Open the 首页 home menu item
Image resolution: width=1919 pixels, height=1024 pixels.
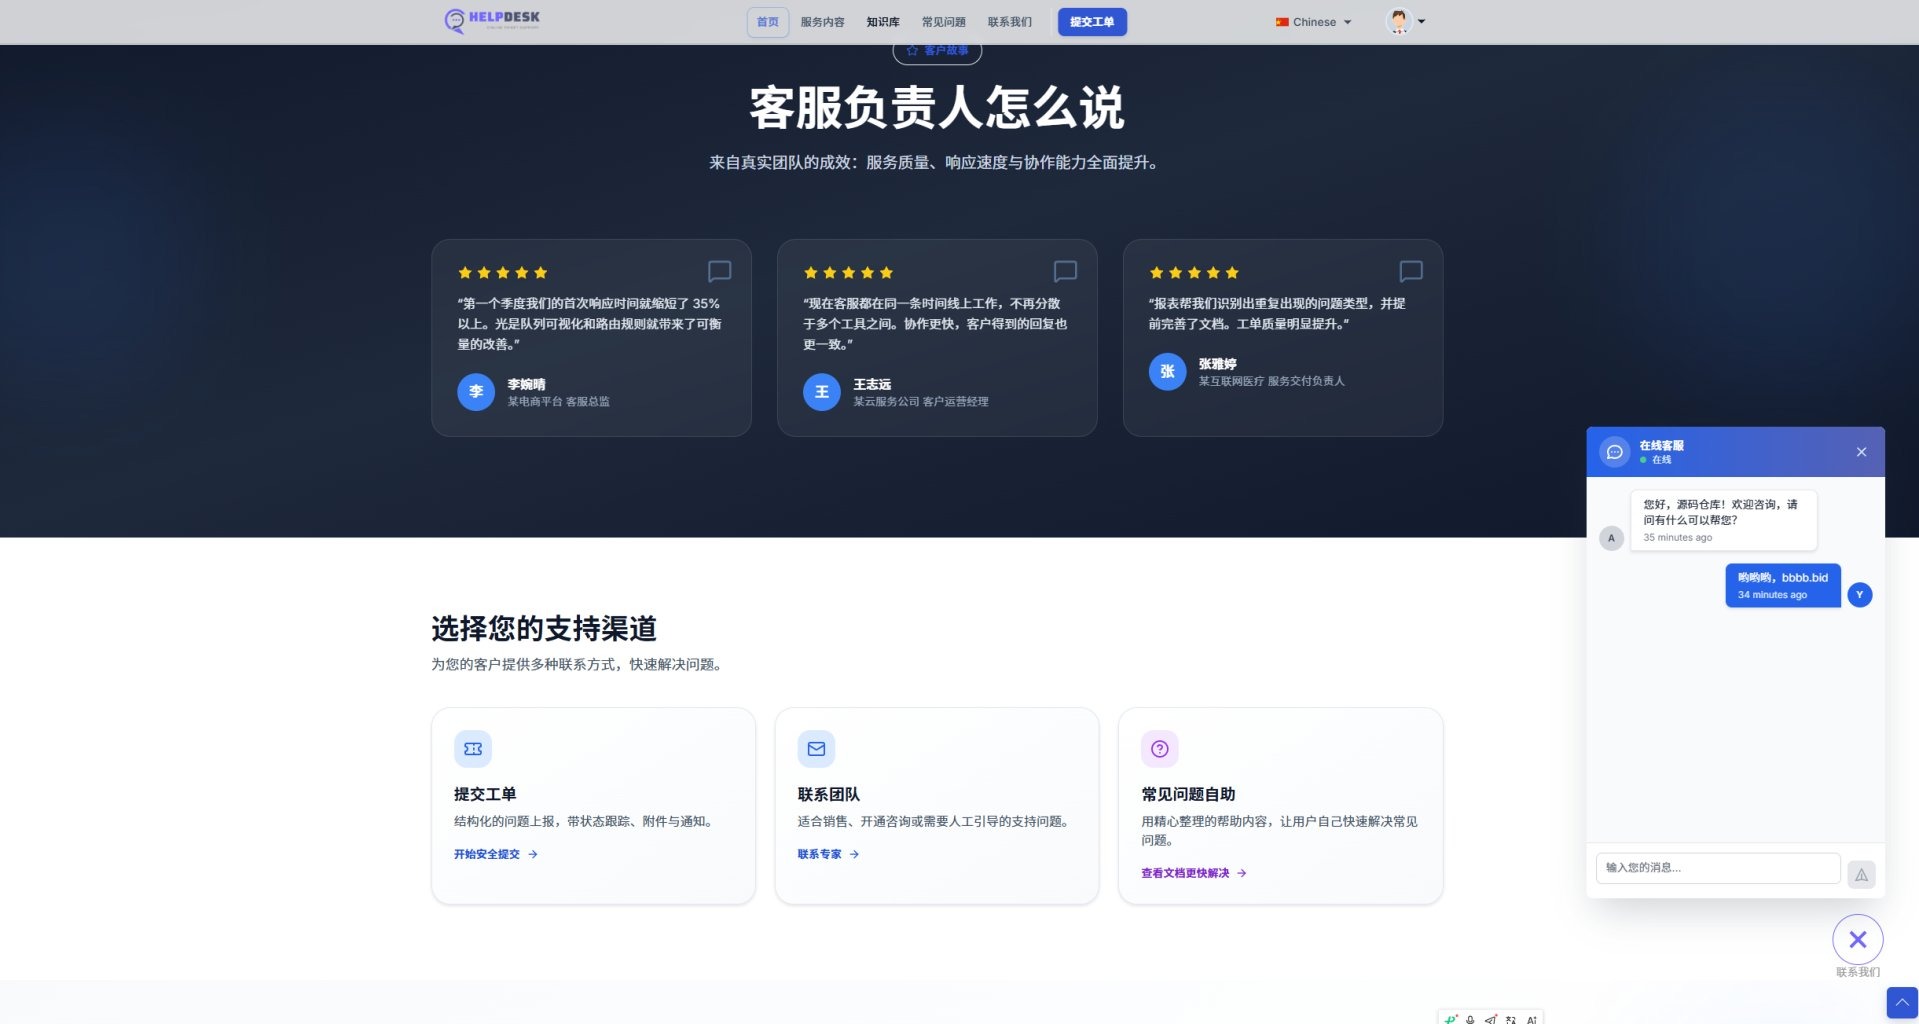tap(767, 22)
